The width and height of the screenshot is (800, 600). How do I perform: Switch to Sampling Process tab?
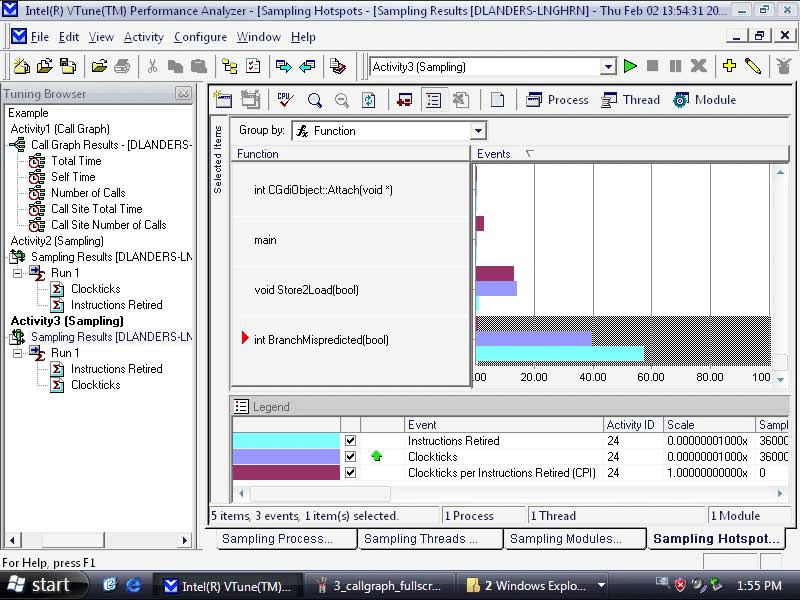[x=286, y=539]
